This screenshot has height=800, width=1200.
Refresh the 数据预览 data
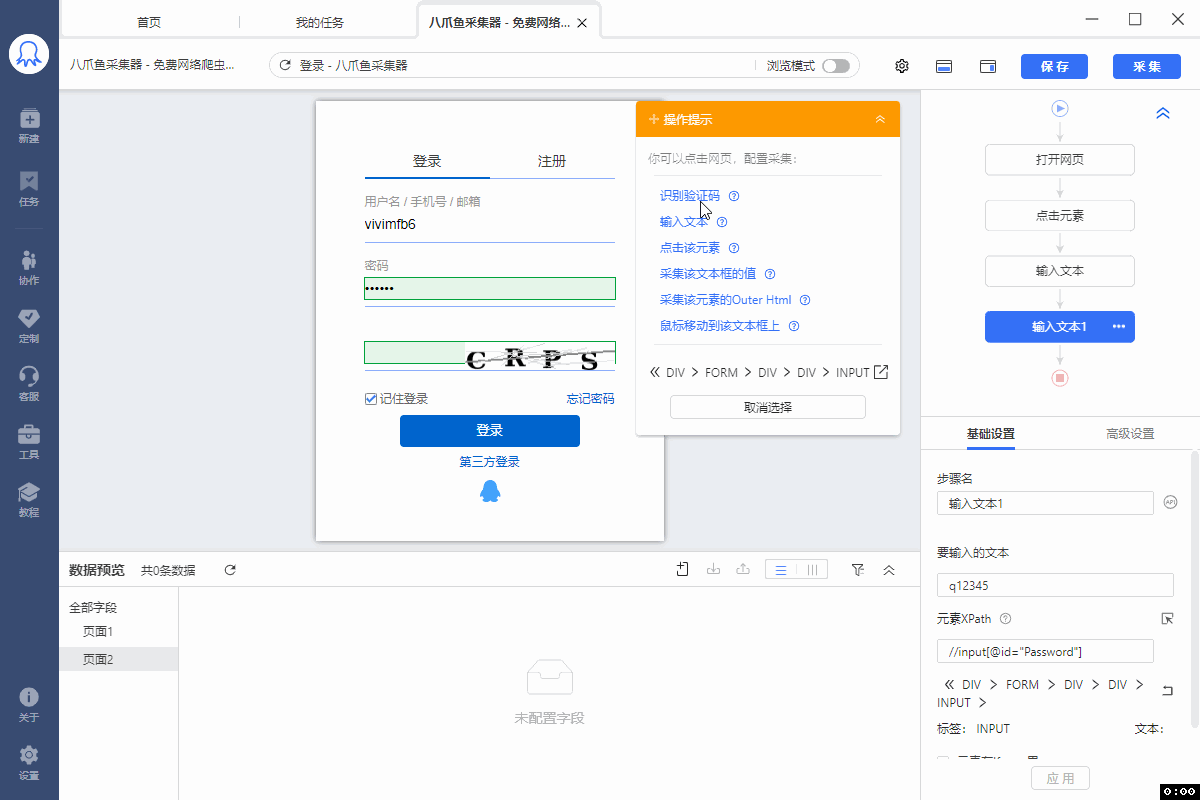[x=230, y=570]
